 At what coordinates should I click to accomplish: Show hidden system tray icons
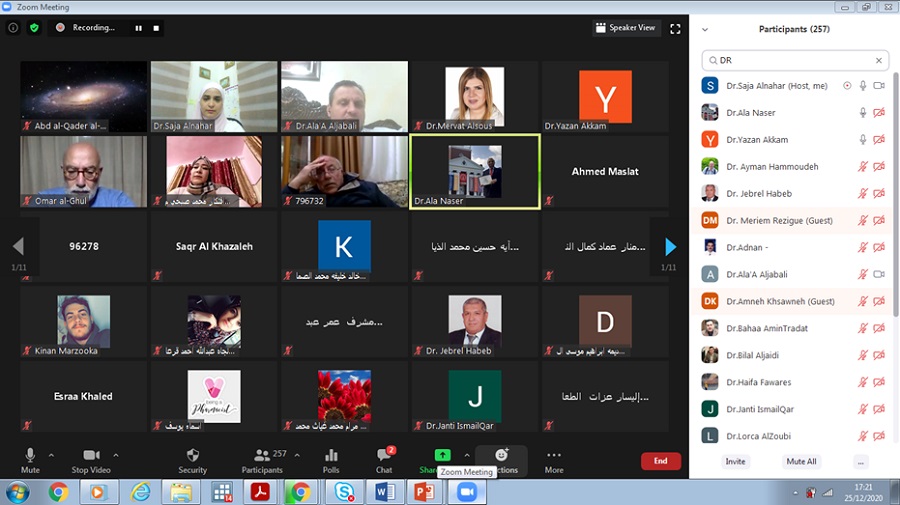(x=795, y=493)
